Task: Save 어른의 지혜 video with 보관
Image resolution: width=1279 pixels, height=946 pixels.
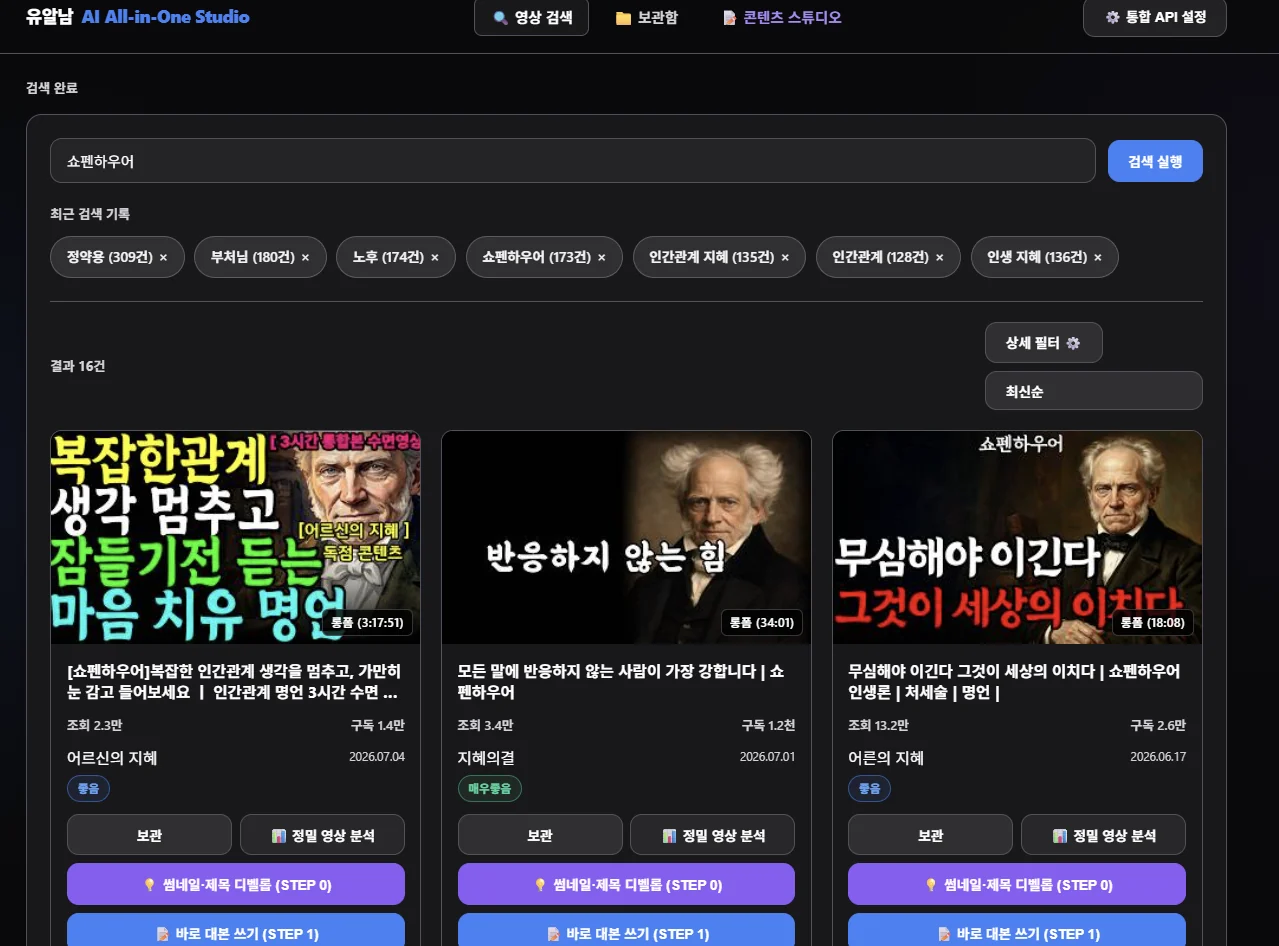Action: point(930,835)
